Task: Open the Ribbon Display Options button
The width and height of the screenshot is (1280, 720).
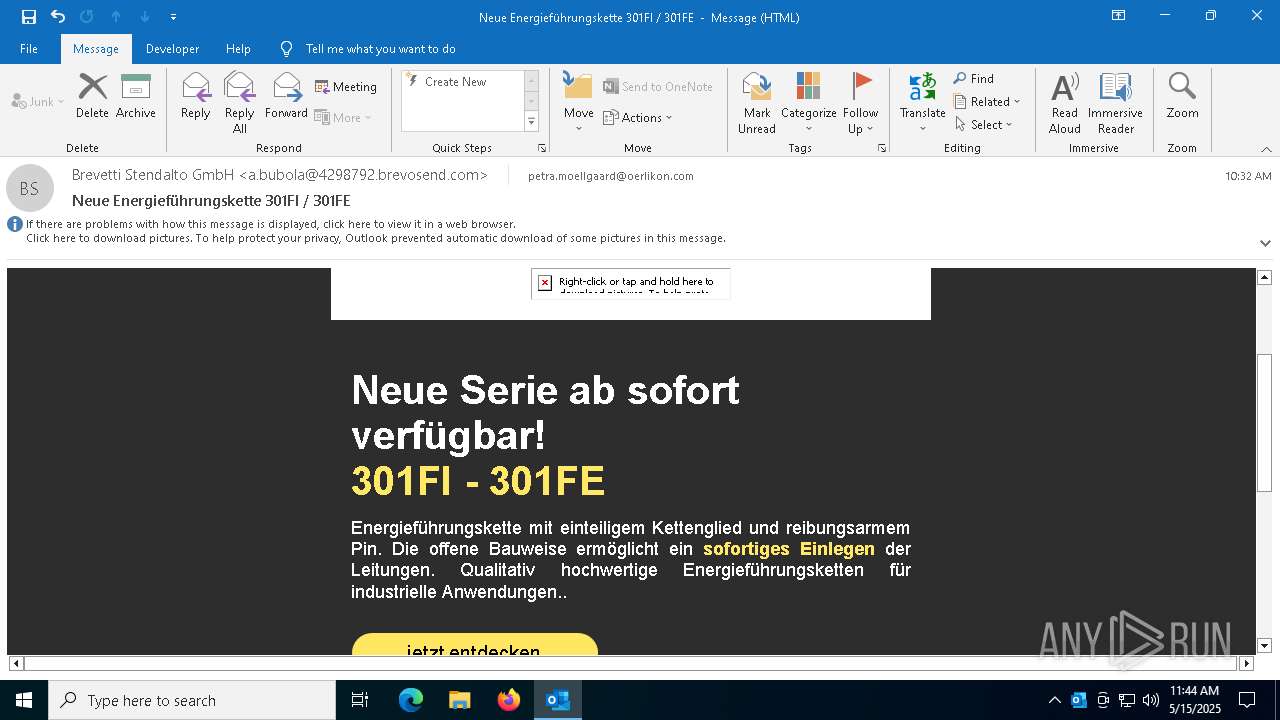Action: click(1118, 16)
